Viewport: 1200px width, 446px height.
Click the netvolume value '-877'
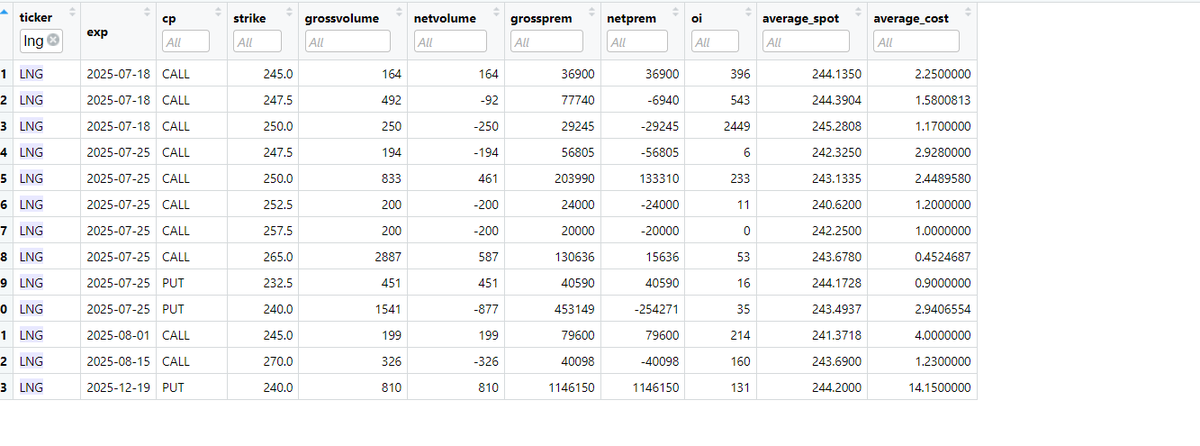coord(486,308)
